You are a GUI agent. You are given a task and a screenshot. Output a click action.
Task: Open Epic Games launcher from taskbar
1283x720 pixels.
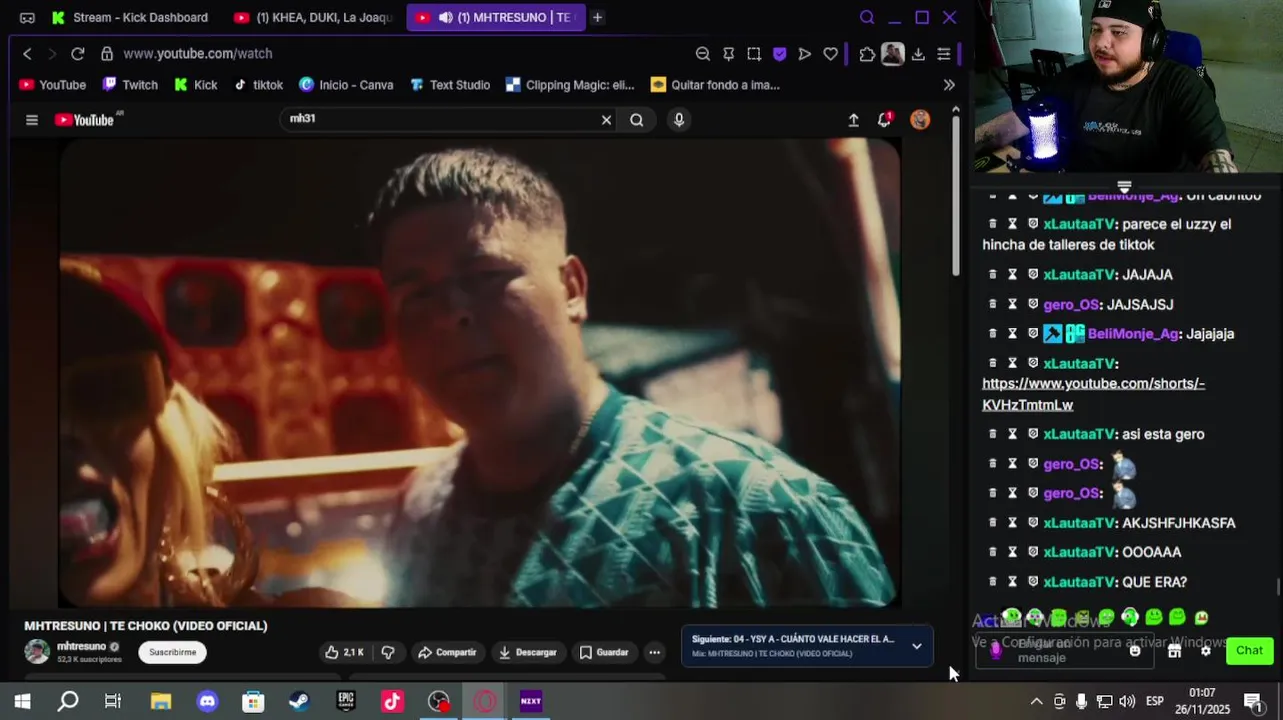[346, 701]
